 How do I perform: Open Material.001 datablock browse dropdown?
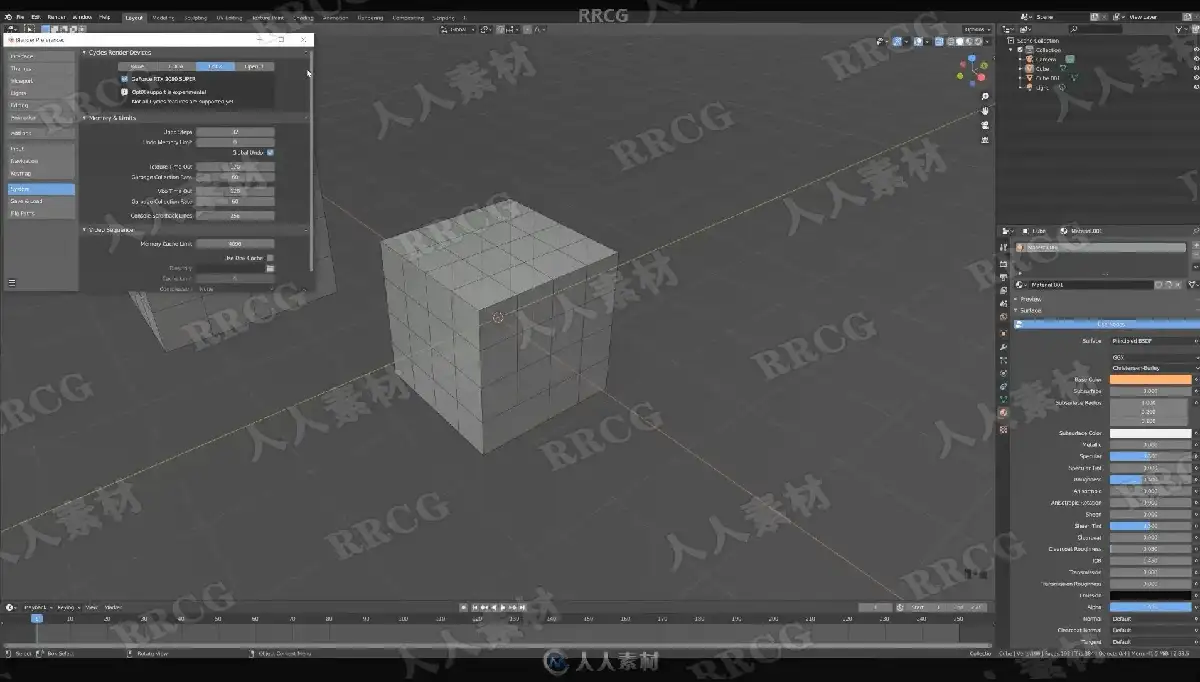point(1022,285)
